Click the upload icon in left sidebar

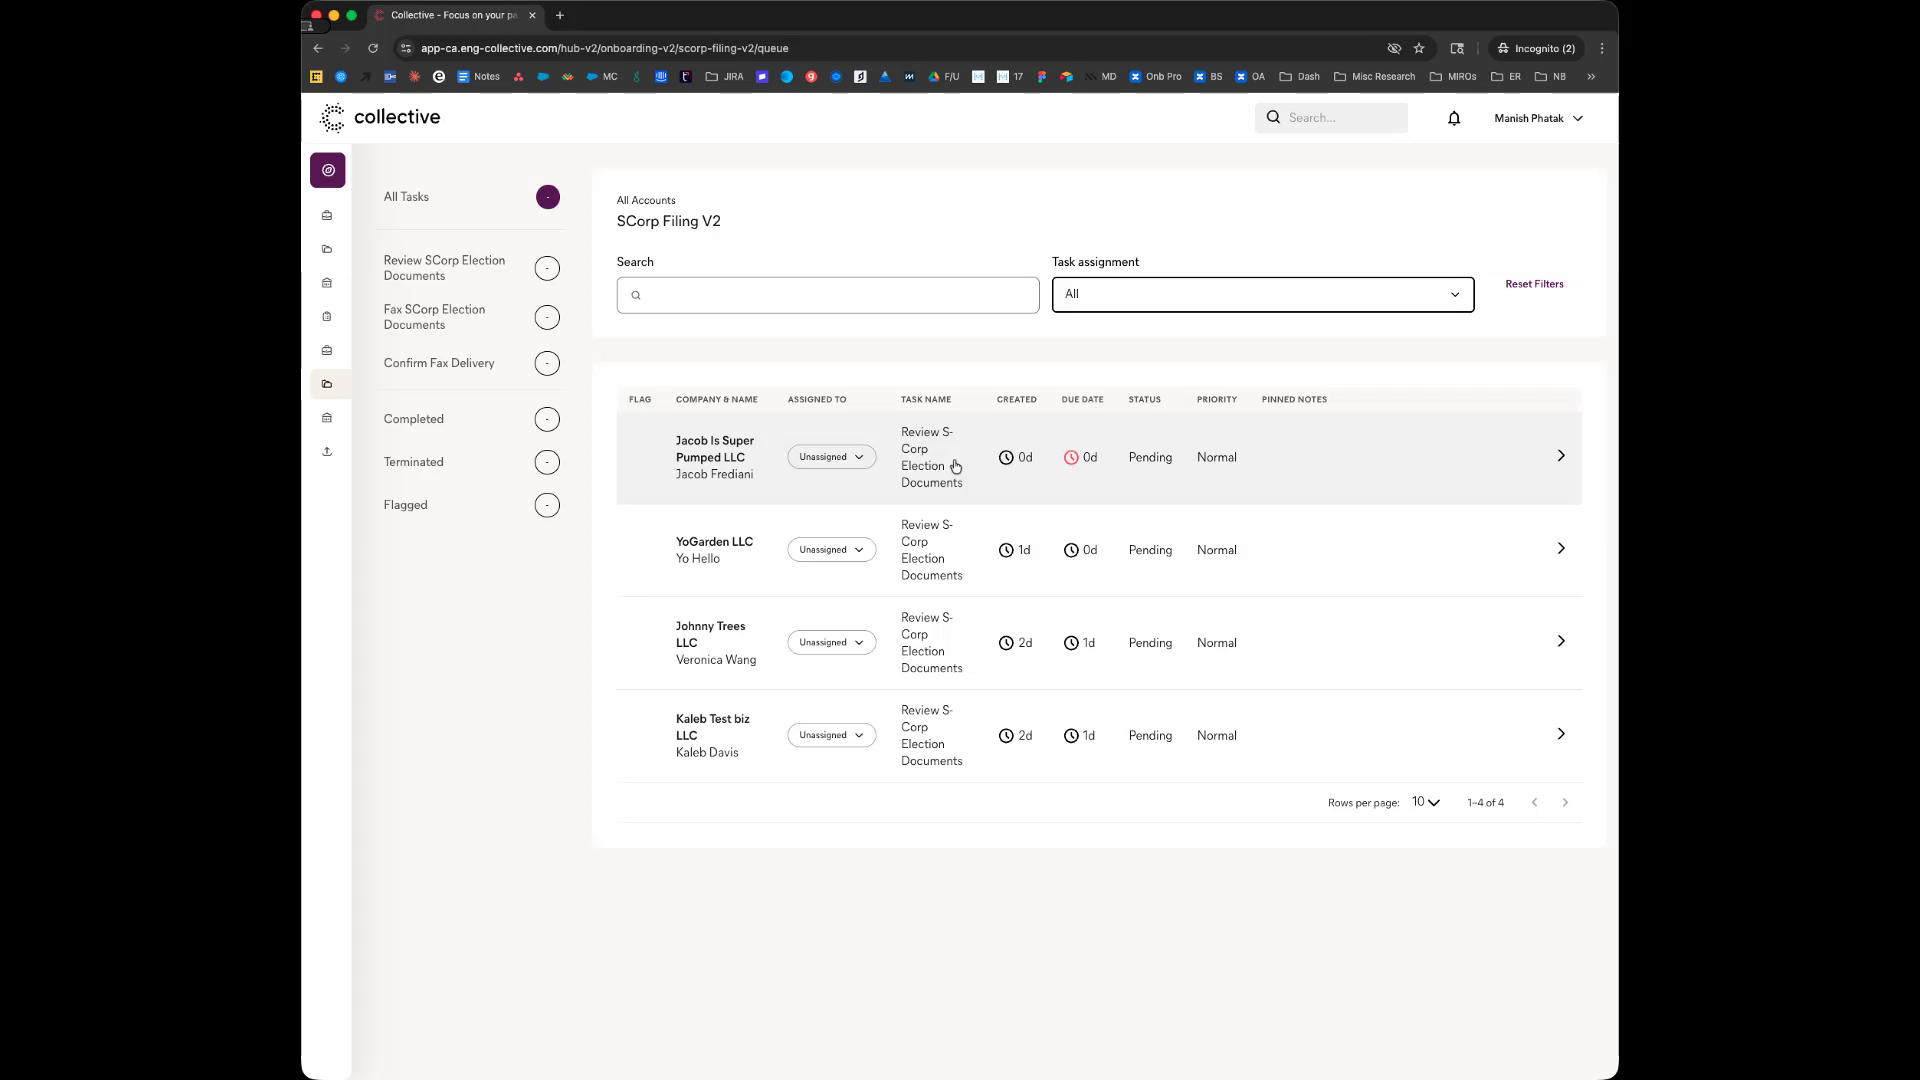pos(327,452)
